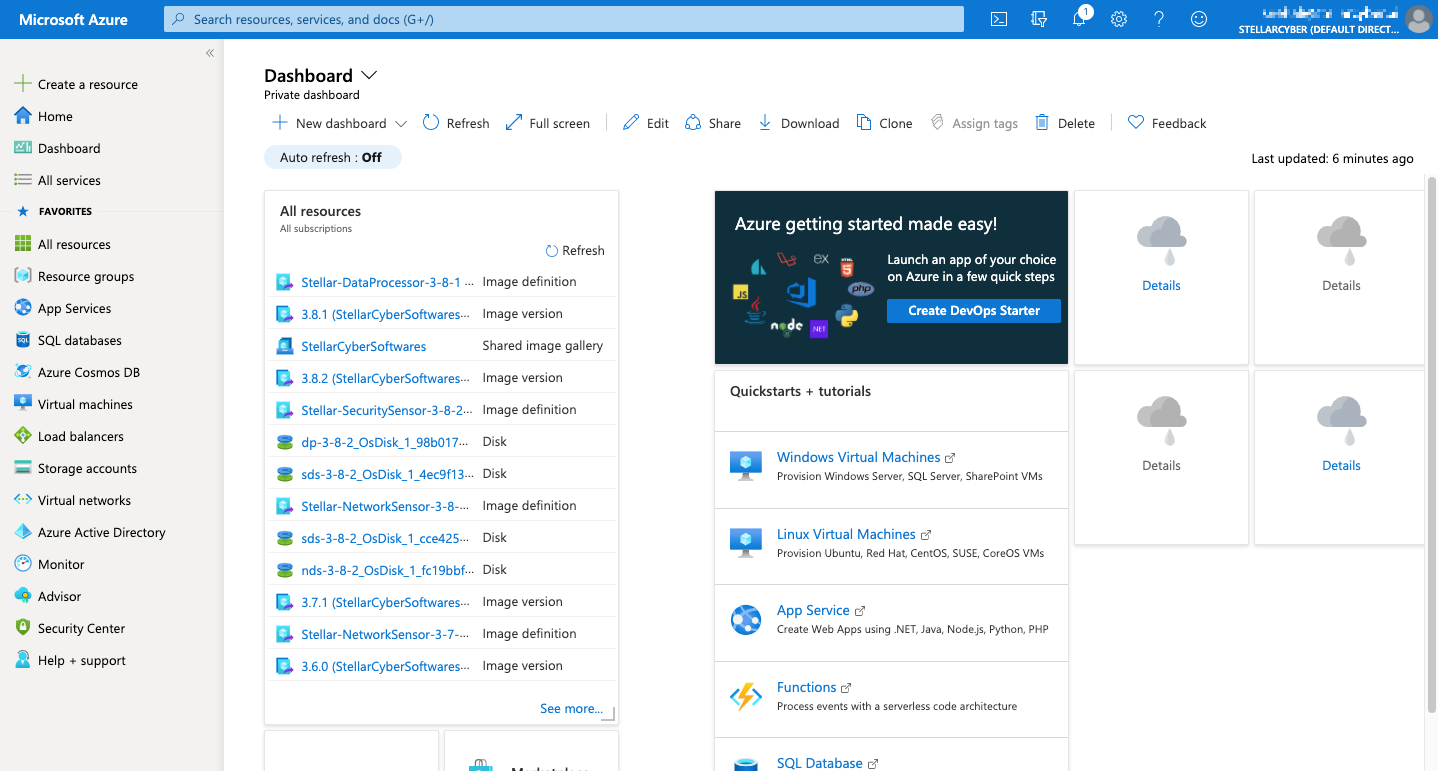The image size is (1438, 771).
Task: Open the directory and subscription filter icon
Action: [1039, 19]
